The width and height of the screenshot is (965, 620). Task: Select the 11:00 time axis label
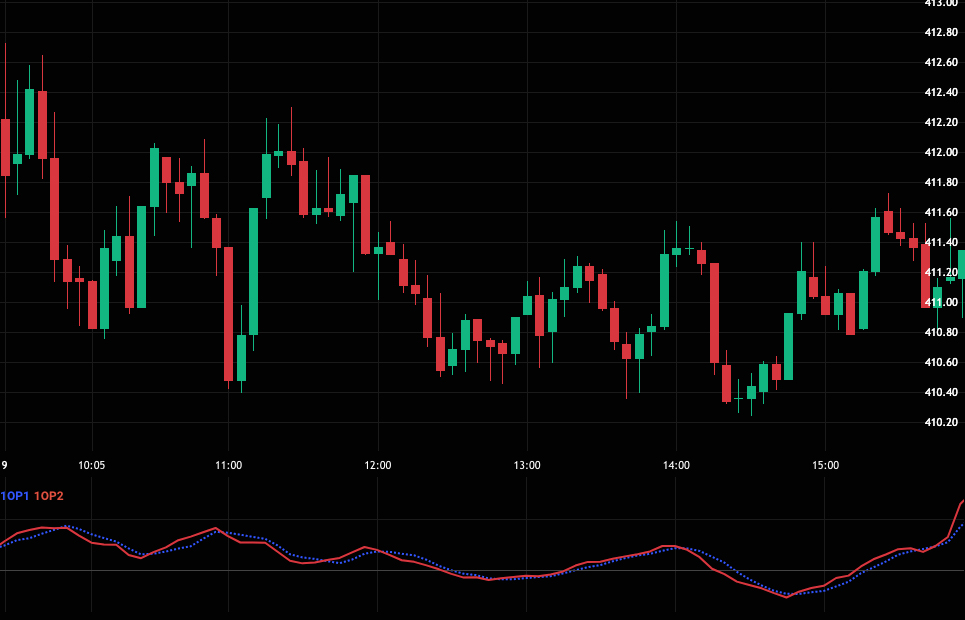[228, 465]
